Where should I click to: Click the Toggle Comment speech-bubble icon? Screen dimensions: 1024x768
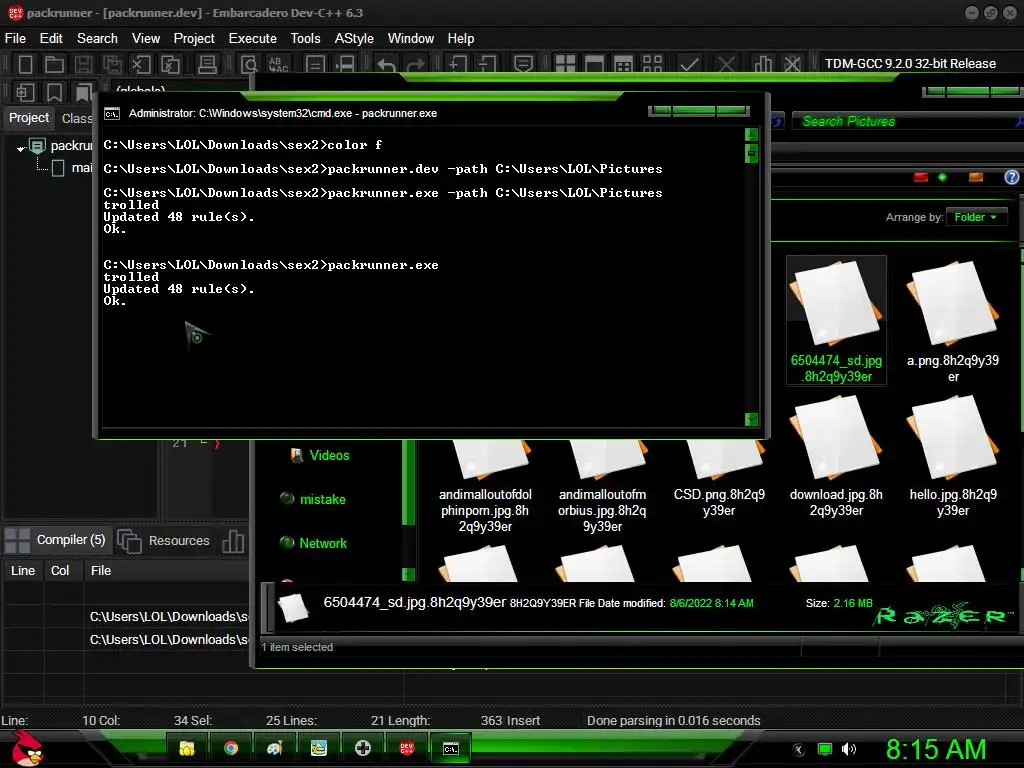pos(523,64)
